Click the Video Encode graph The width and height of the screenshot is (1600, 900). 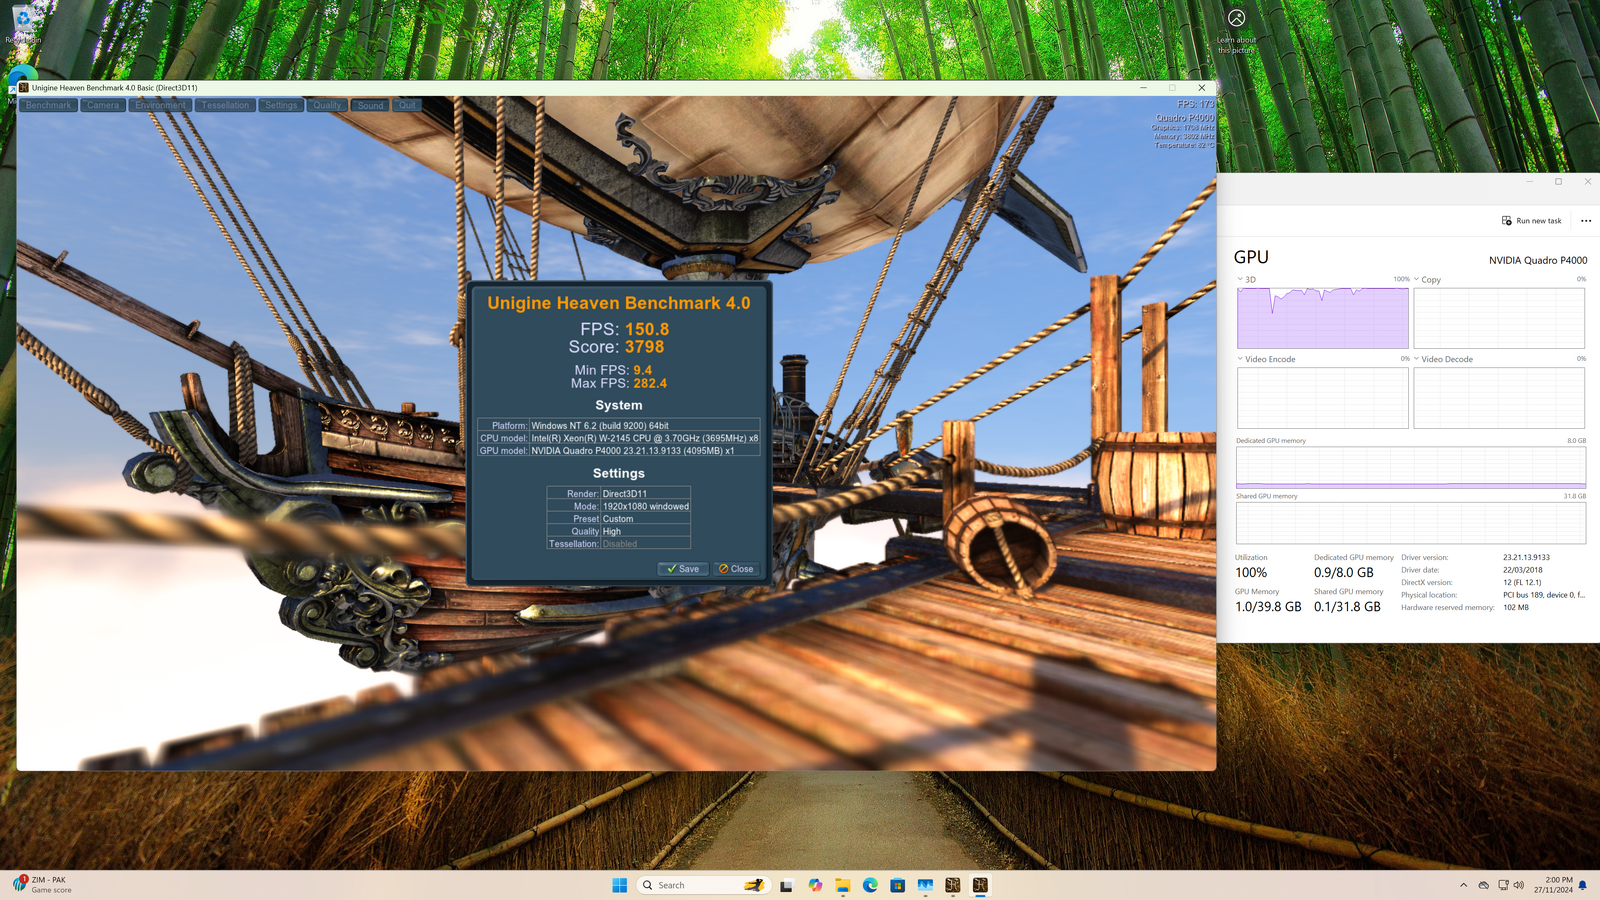pyautogui.click(x=1323, y=398)
